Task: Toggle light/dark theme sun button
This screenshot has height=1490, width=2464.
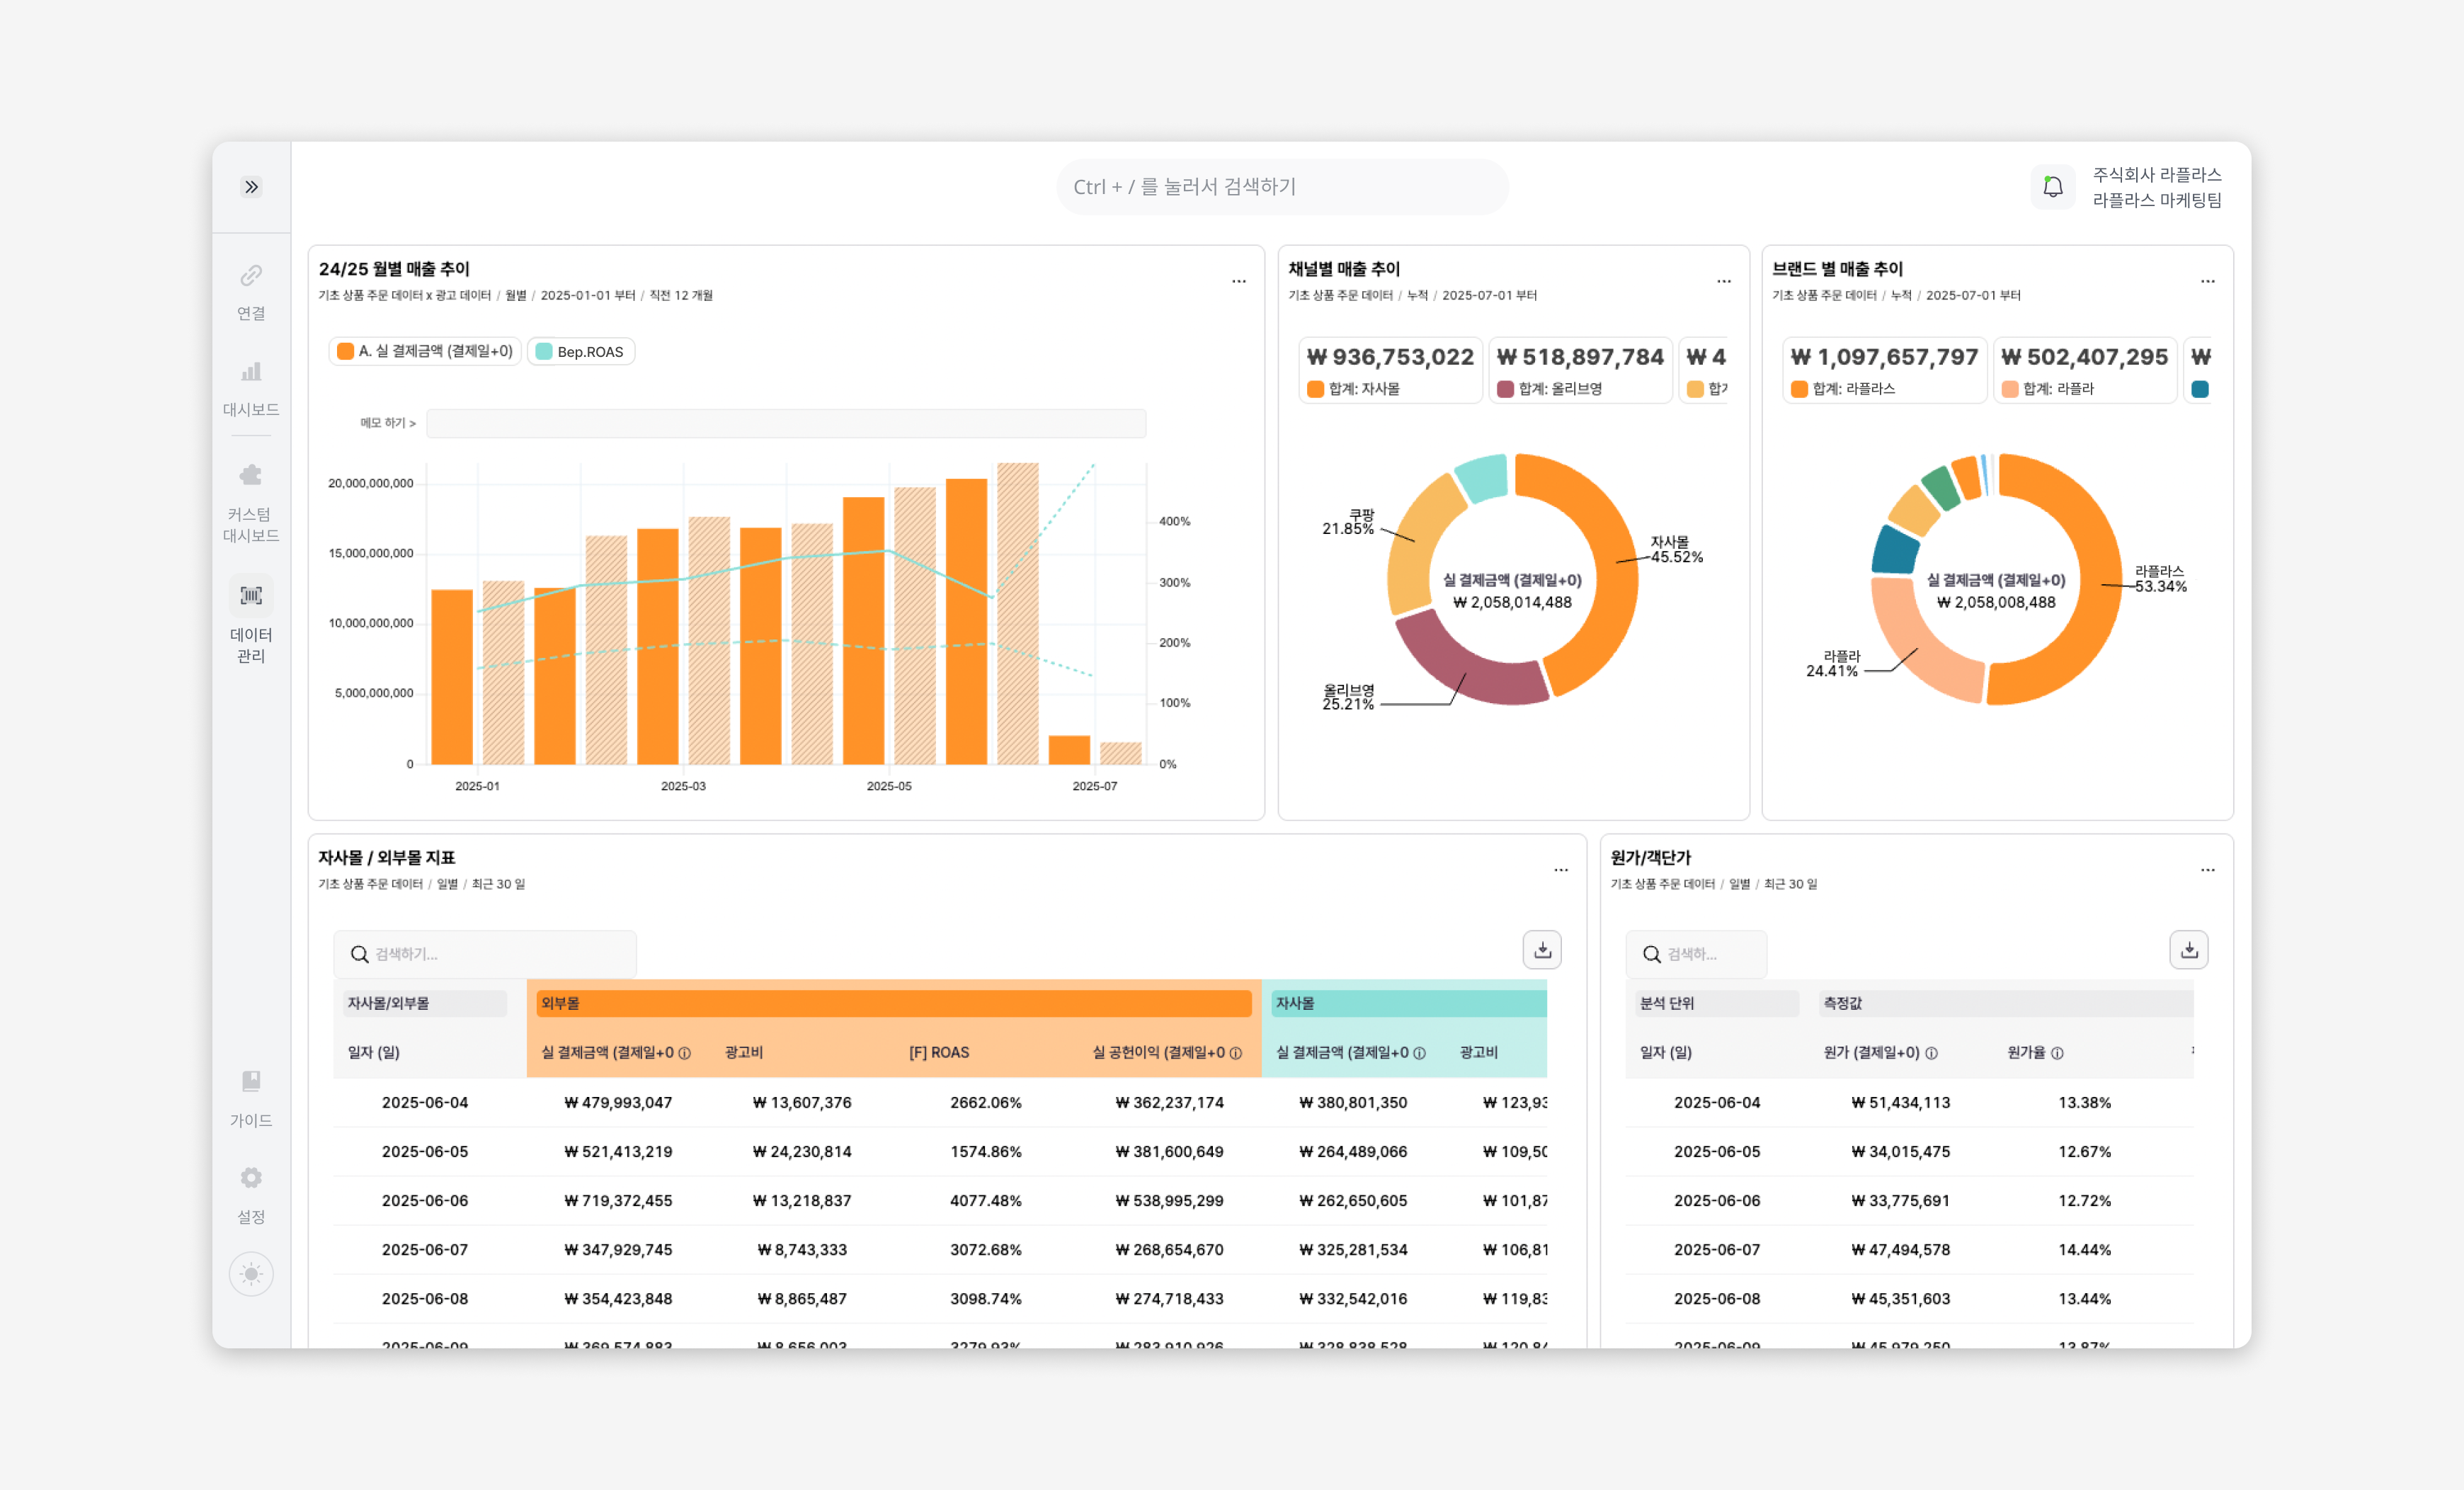Action: 251,1274
